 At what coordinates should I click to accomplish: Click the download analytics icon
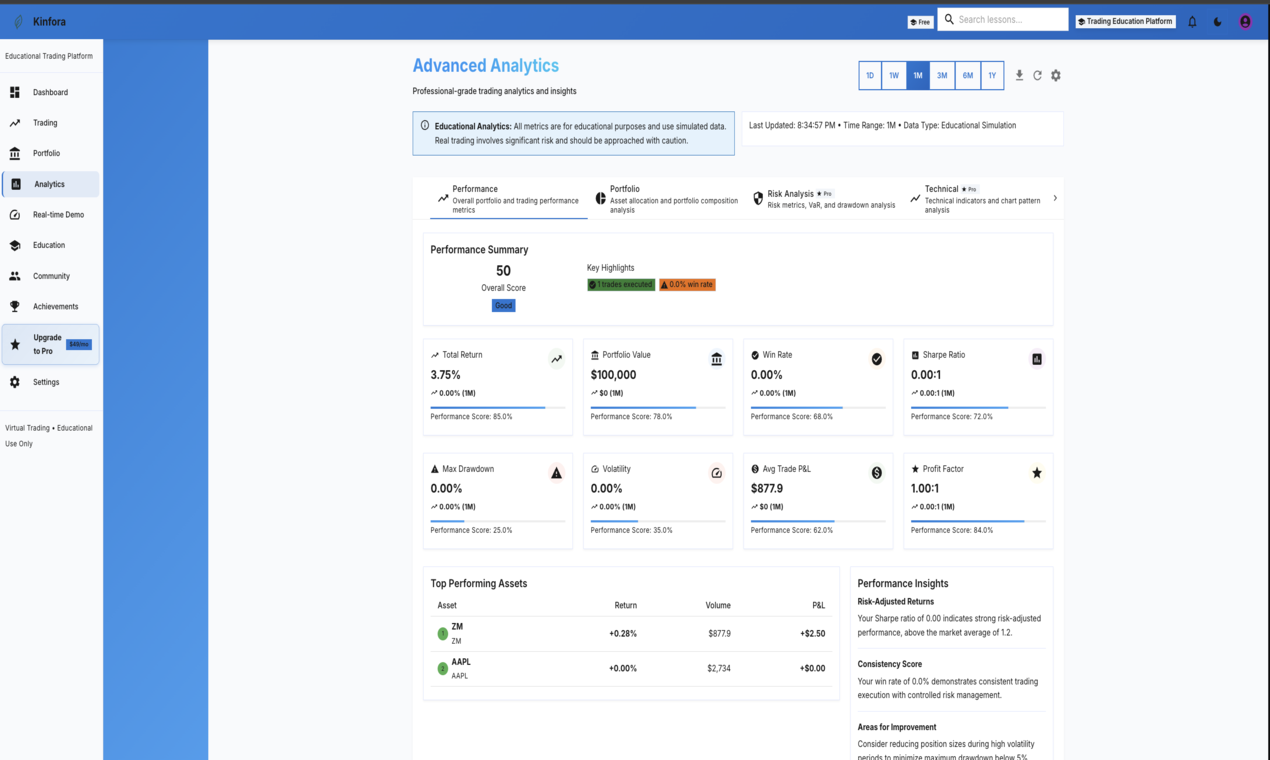1019,75
